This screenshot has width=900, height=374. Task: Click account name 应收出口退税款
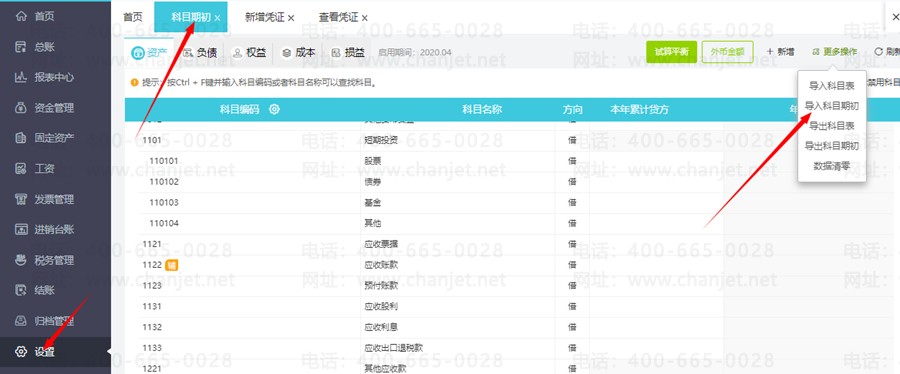[x=395, y=348]
